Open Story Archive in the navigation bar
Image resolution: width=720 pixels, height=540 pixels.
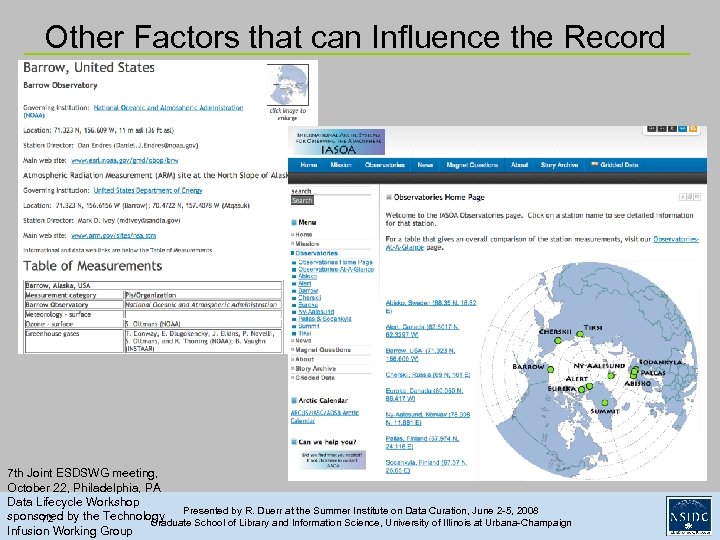point(559,165)
